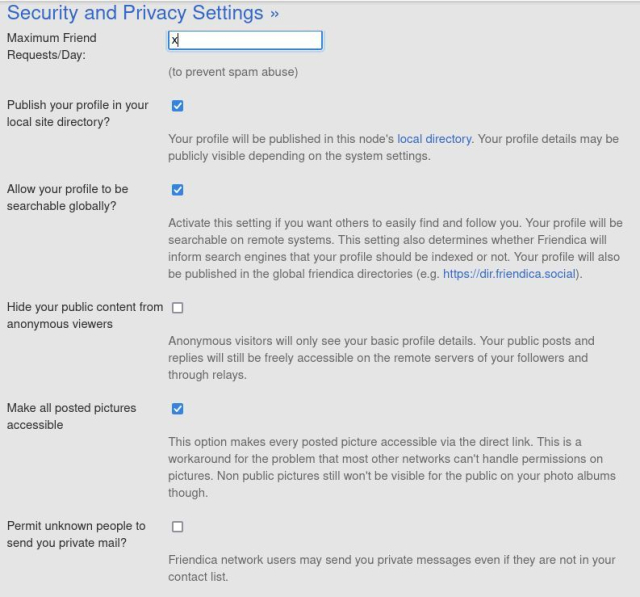Click the 'Hide your public content from anonymous viewers' label
Image resolution: width=640 pixels, height=597 pixels.
84,315
